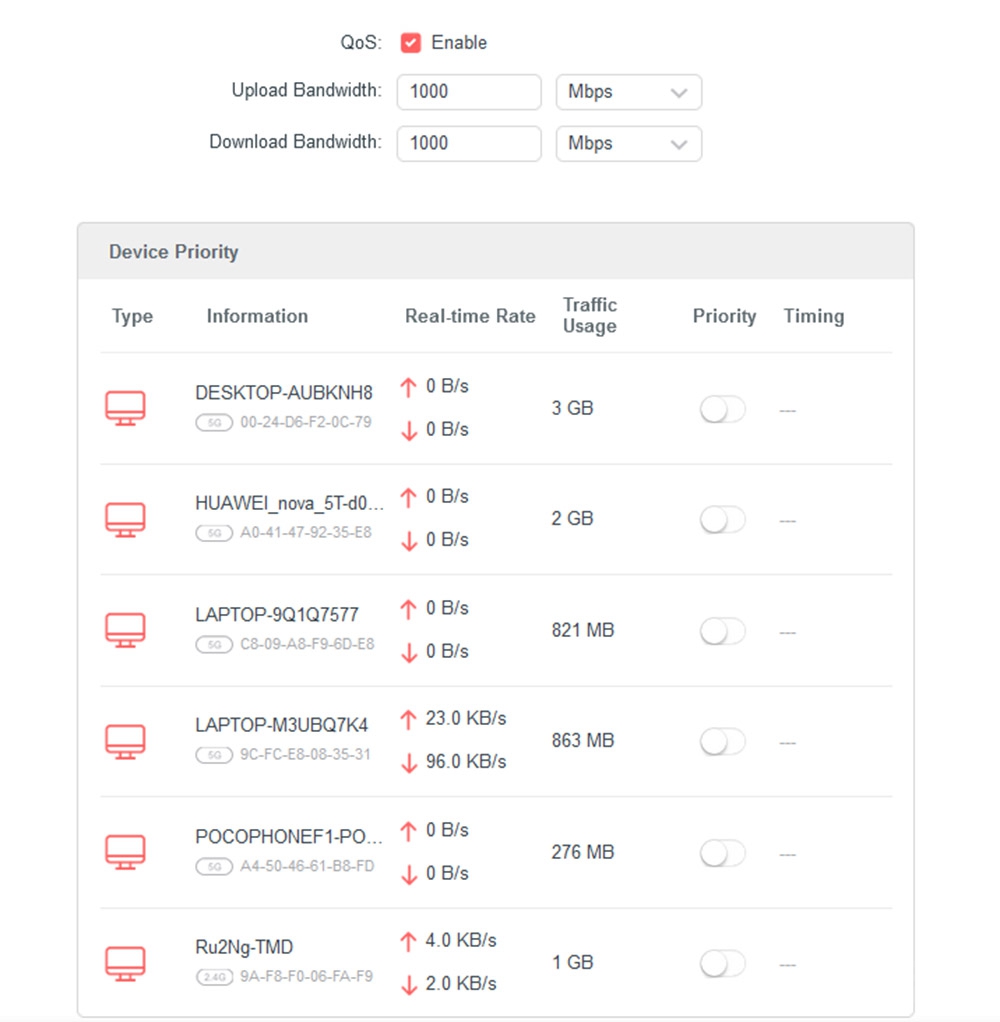Screen dimensions: 1000x1022
Task: Click the device icon for LAPTOP-M3UBQ7K4
Action: tap(125, 741)
